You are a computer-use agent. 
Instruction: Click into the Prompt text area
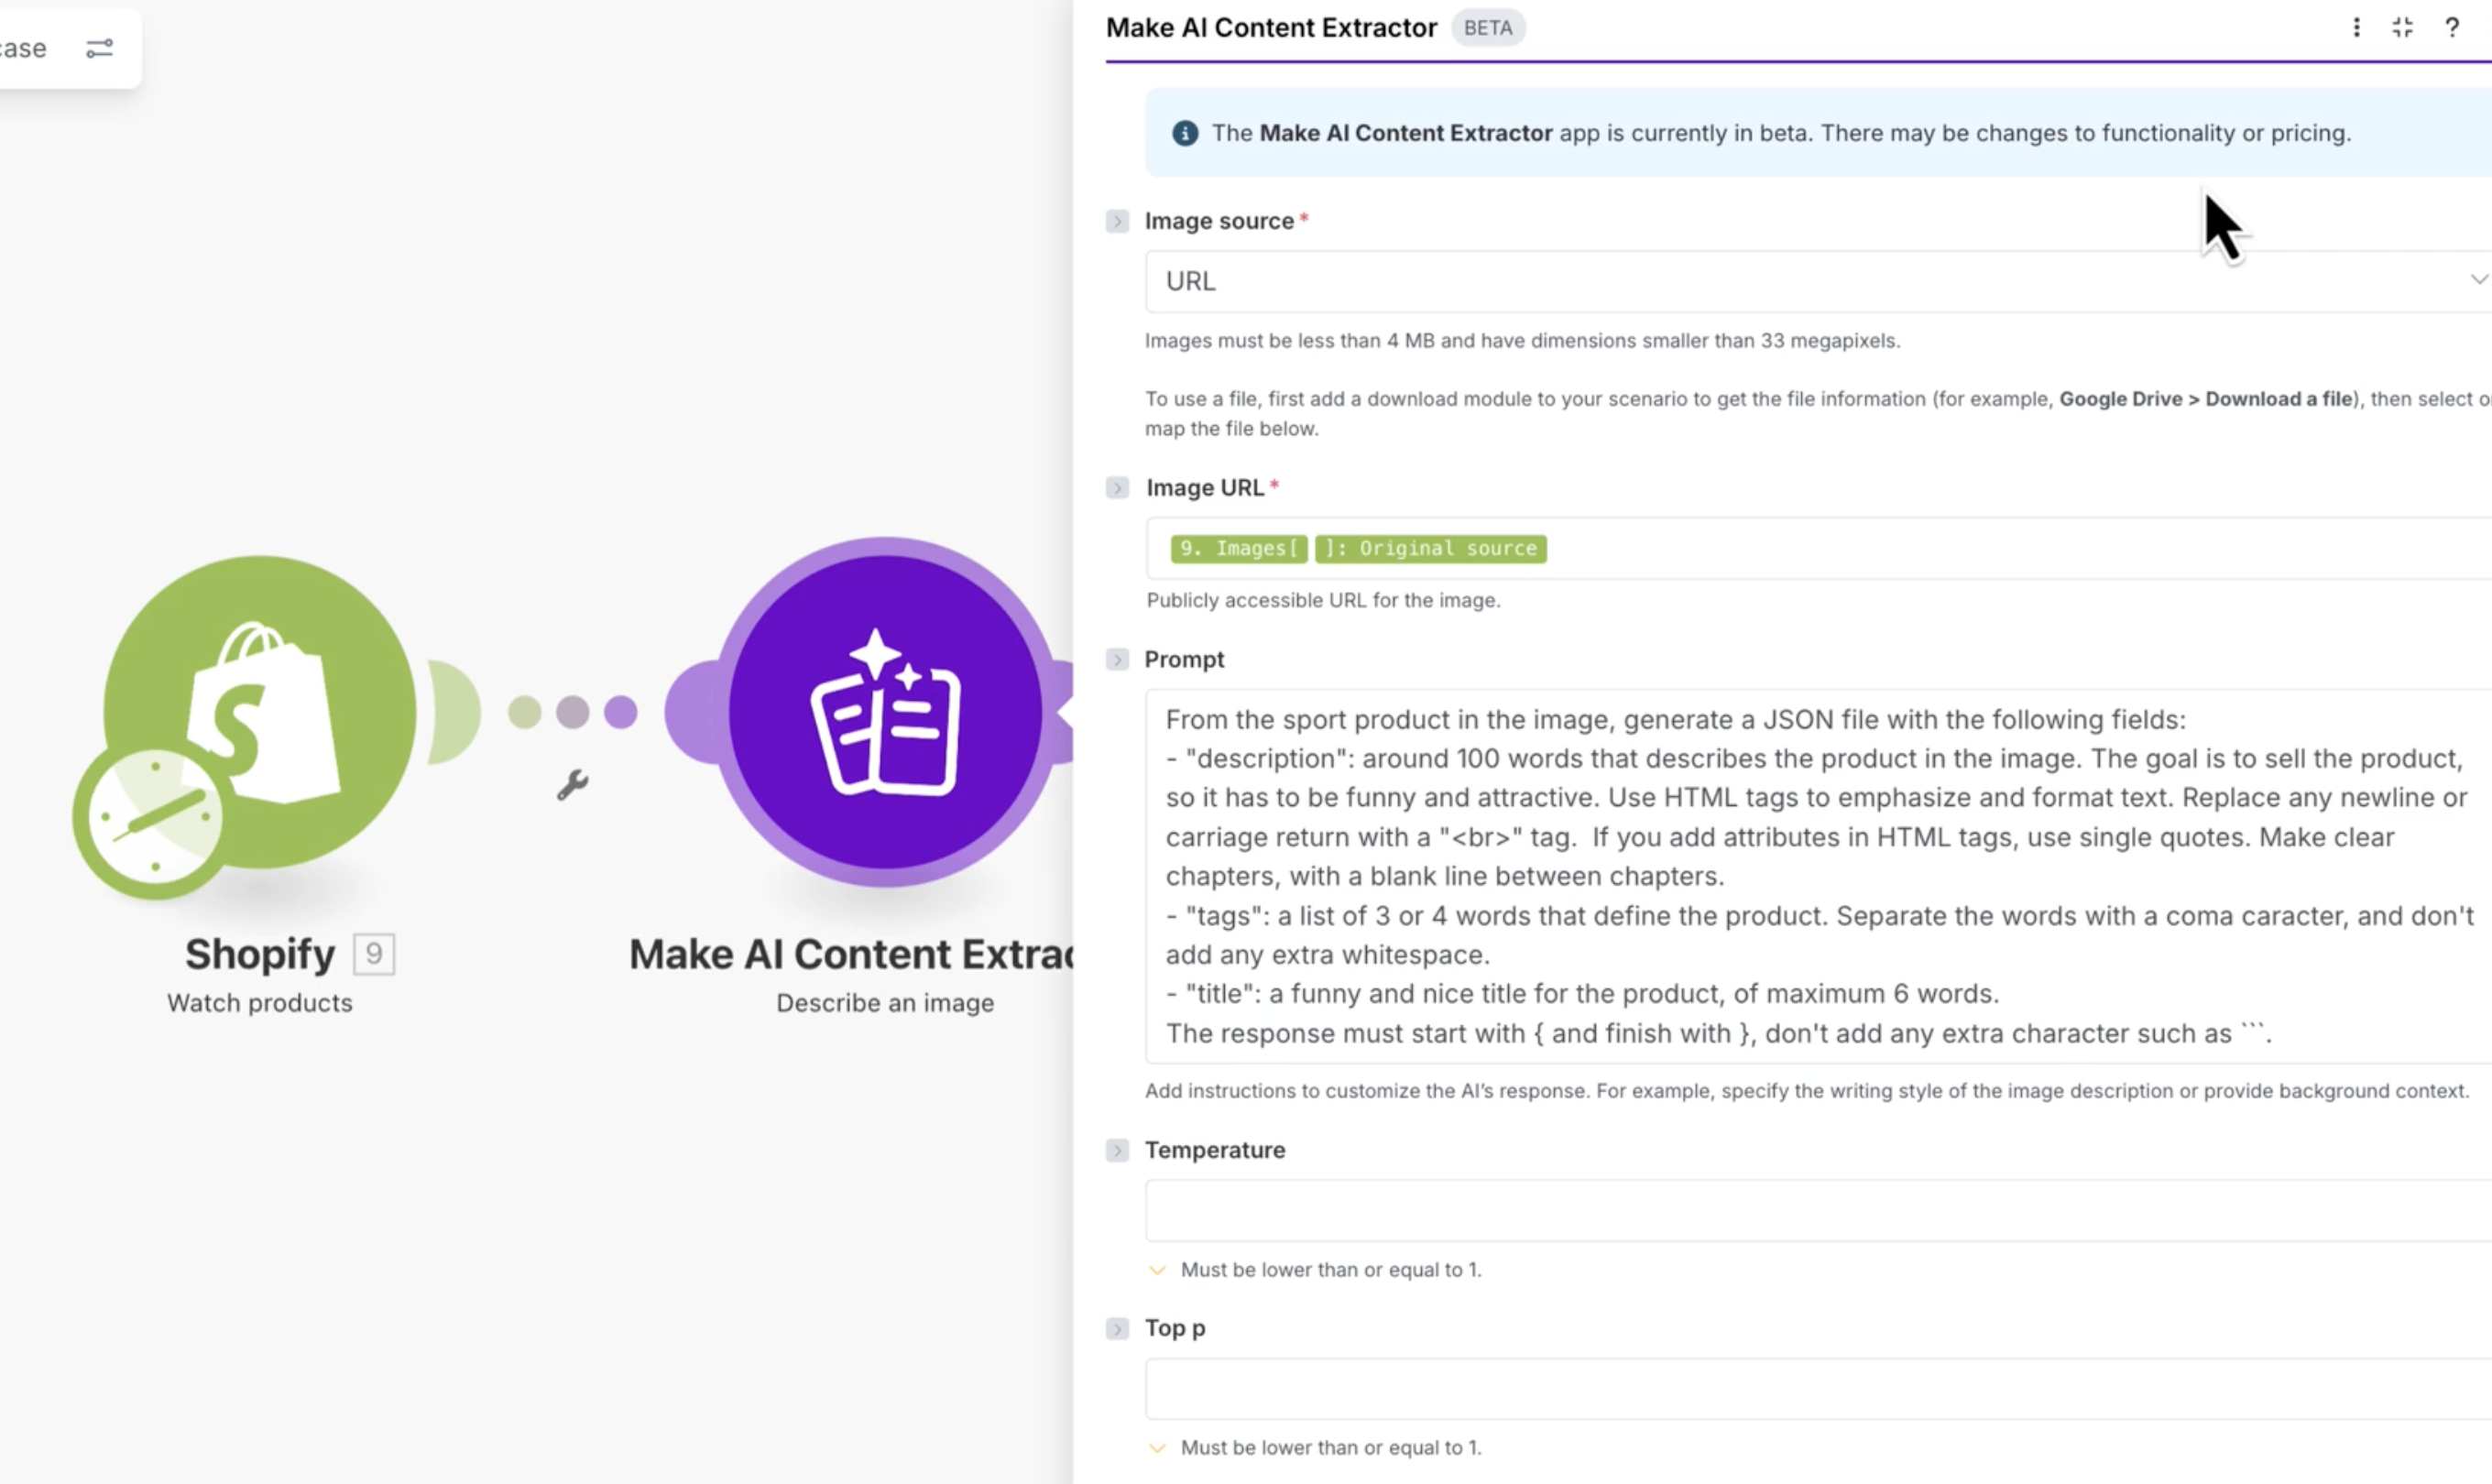[1818, 876]
